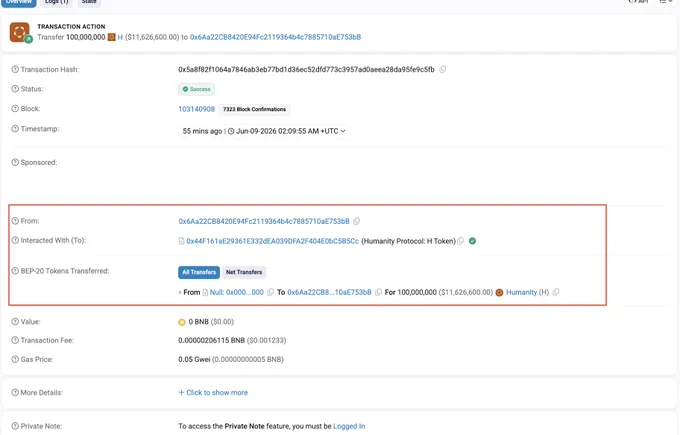Click help icon beside Sponsored
Viewport: 680px width, 435px height.
click(15, 162)
